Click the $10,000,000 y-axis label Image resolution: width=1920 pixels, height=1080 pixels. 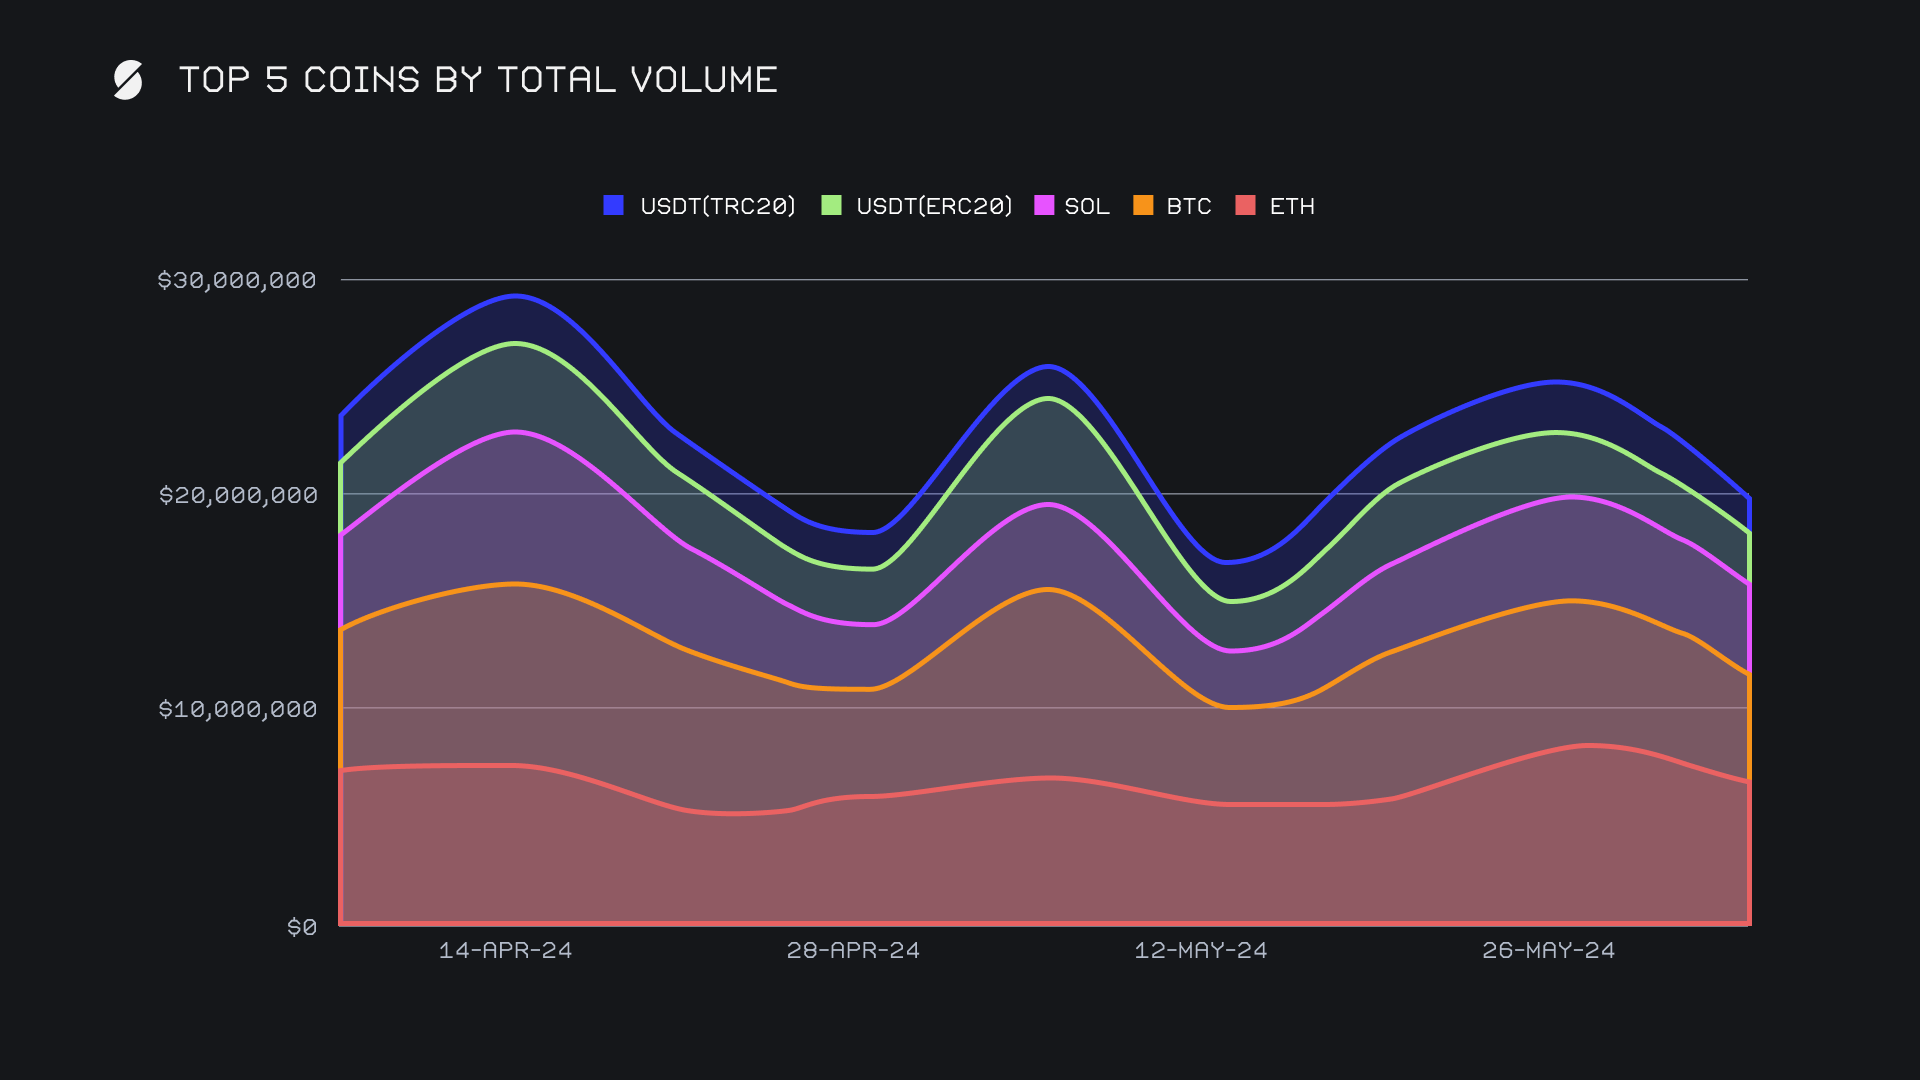click(238, 709)
